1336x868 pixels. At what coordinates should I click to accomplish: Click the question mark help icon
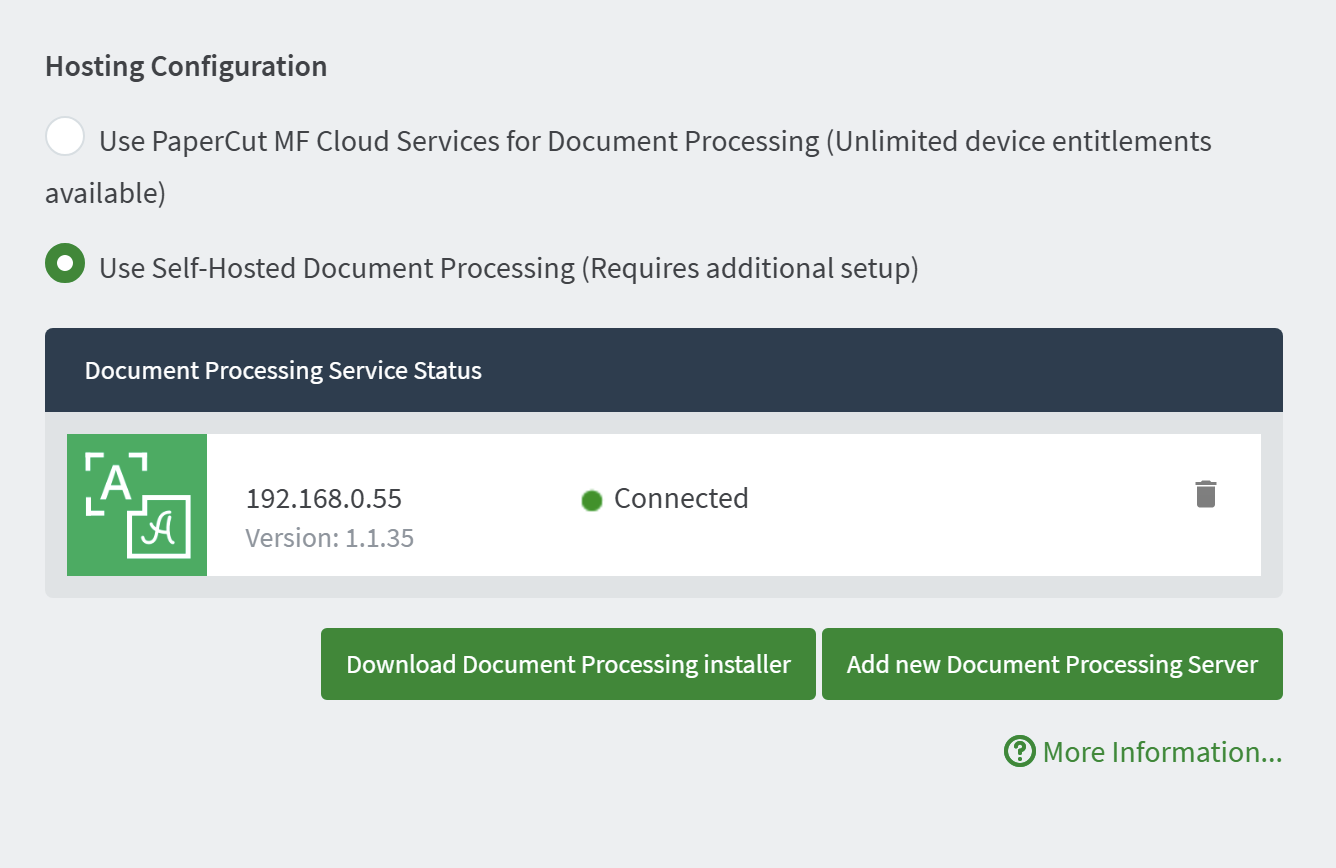tap(1019, 751)
